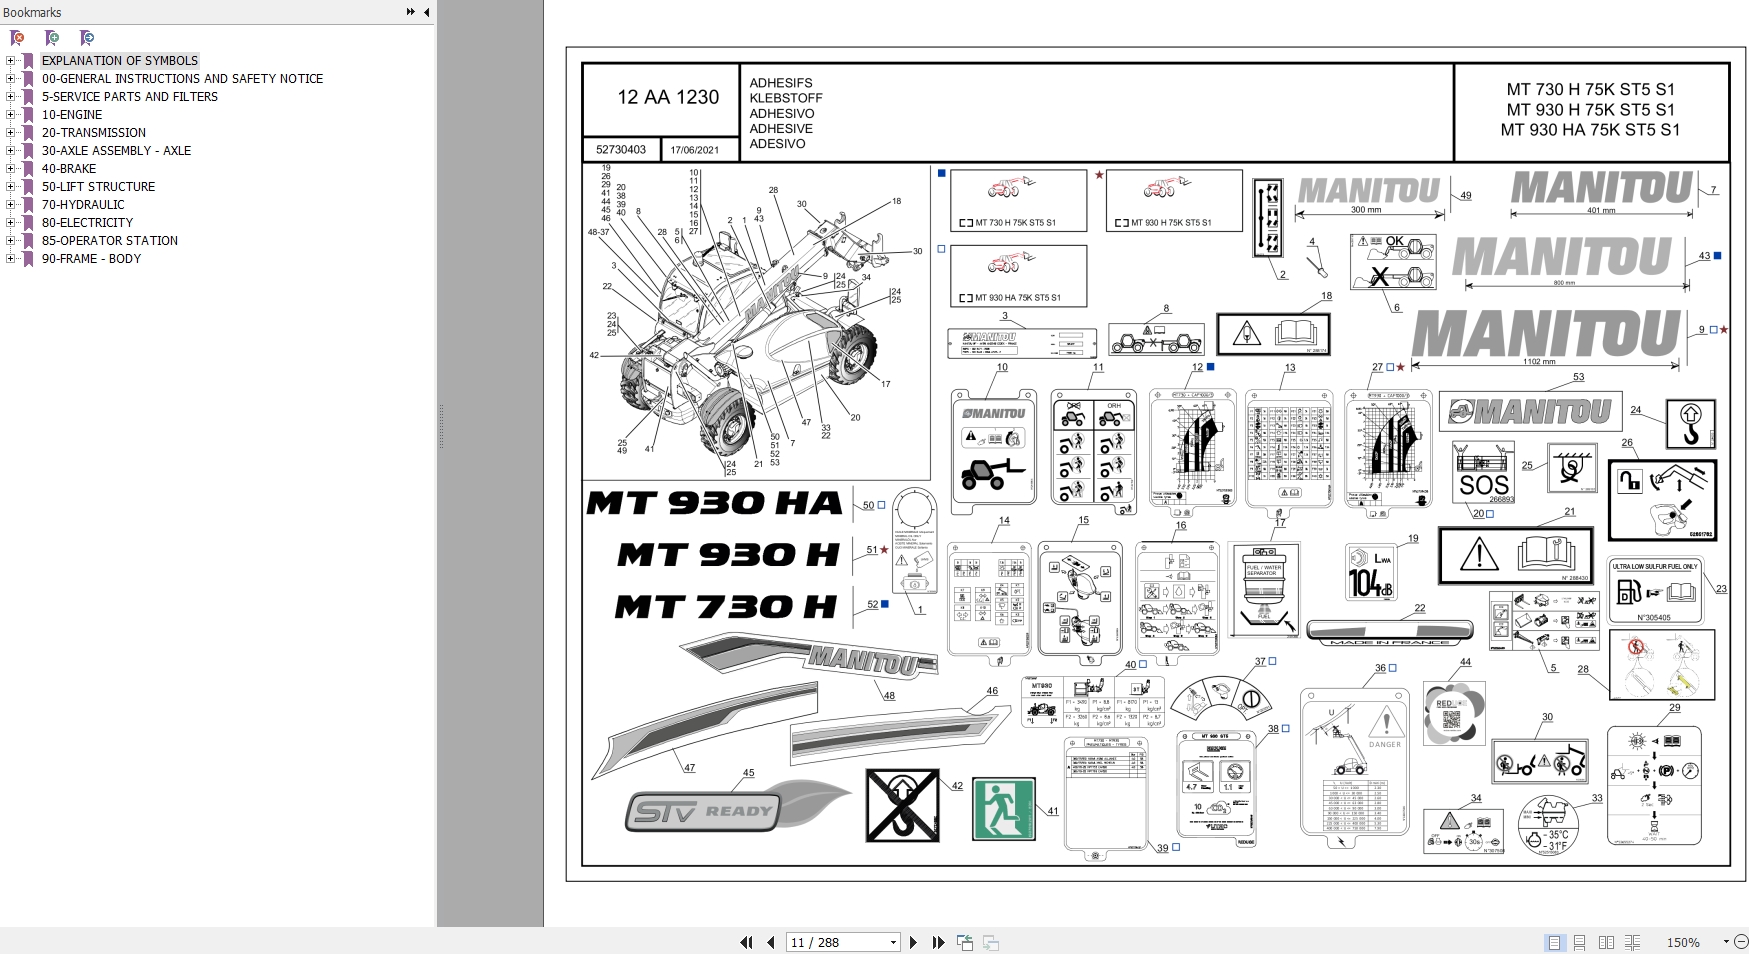The height and width of the screenshot is (954, 1749).
Task: Select single page layout view
Action: 1554,942
